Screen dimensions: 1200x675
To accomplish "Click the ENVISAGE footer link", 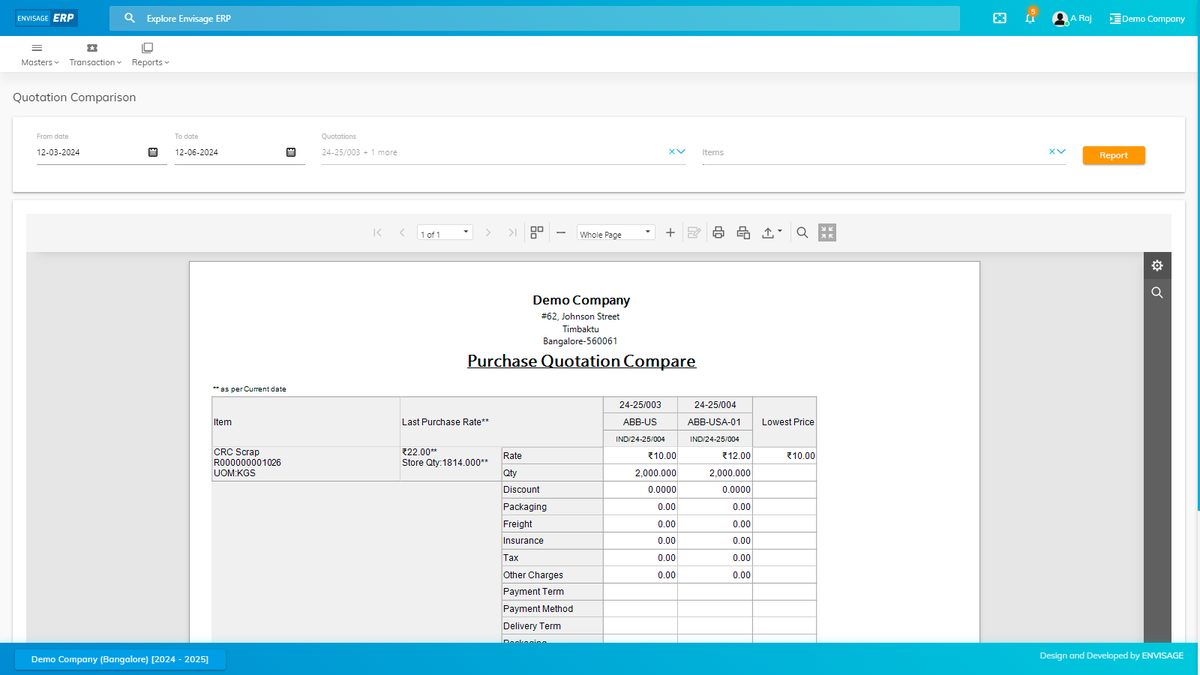I will [1163, 656].
